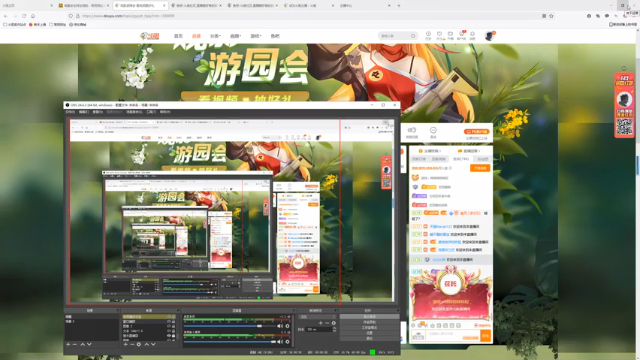This screenshot has height=360, width=640.
Task: Expand the 视频 dropdown in Douyu navigation
Action: (x=235, y=36)
